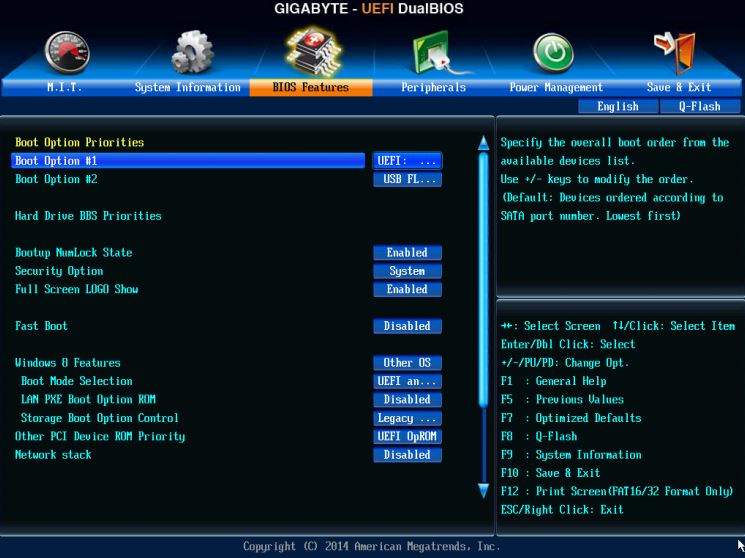Switch to the Peripherals tab
The width and height of the screenshot is (745, 558).
click(434, 88)
